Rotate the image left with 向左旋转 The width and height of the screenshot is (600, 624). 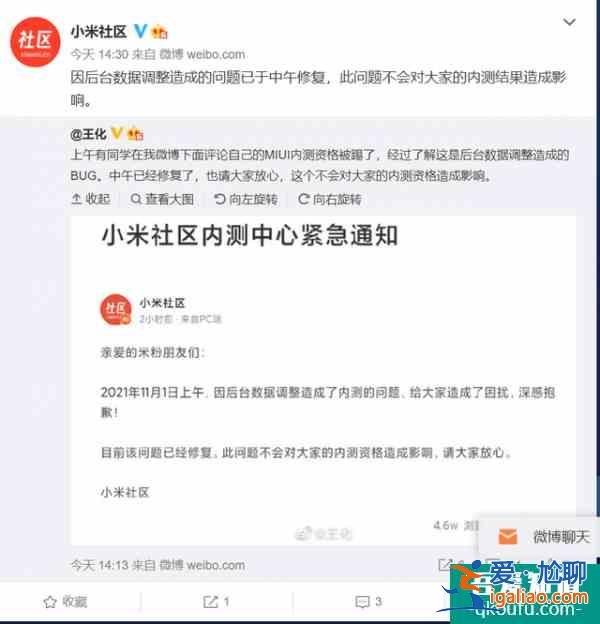(246, 199)
